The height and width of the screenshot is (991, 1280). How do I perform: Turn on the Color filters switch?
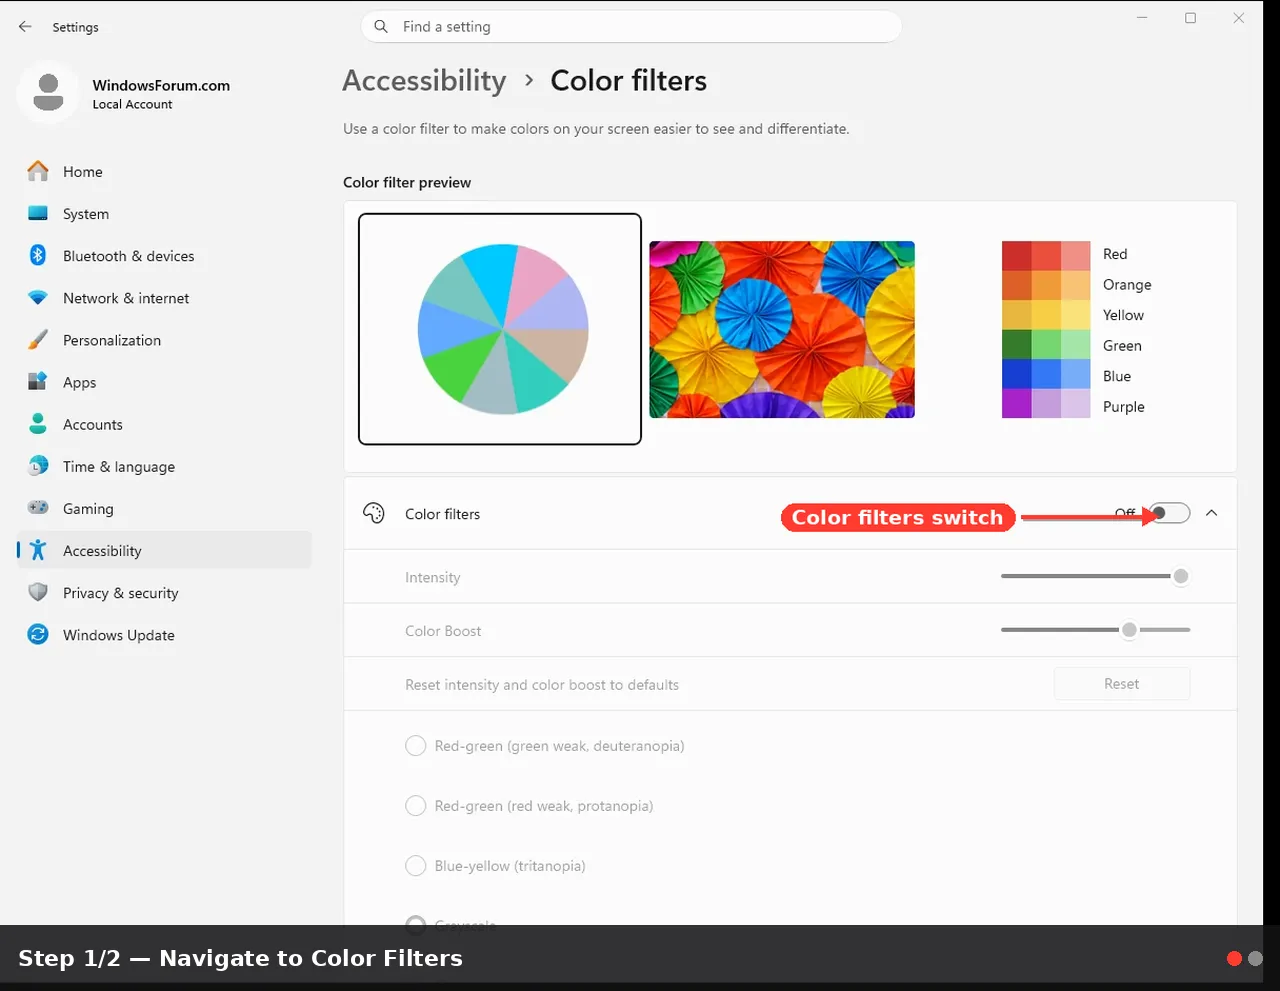[1169, 513]
